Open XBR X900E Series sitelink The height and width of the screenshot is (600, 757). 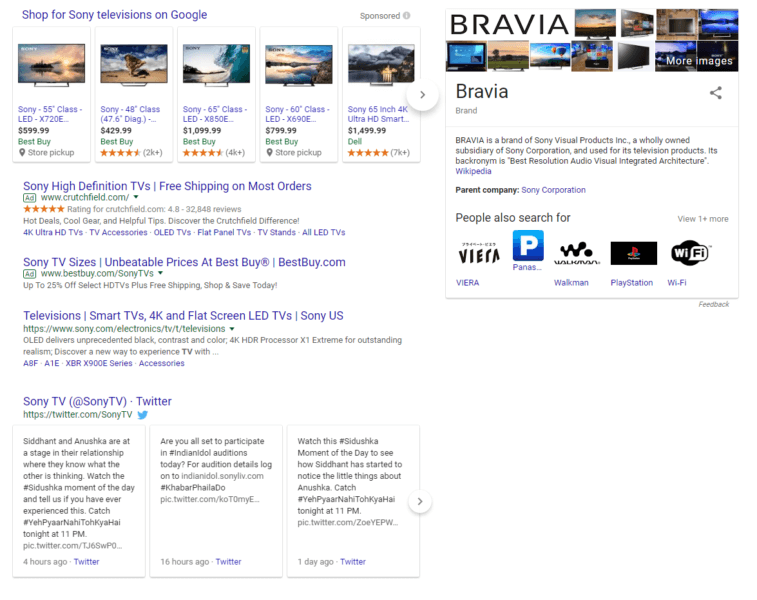point(99,363)
